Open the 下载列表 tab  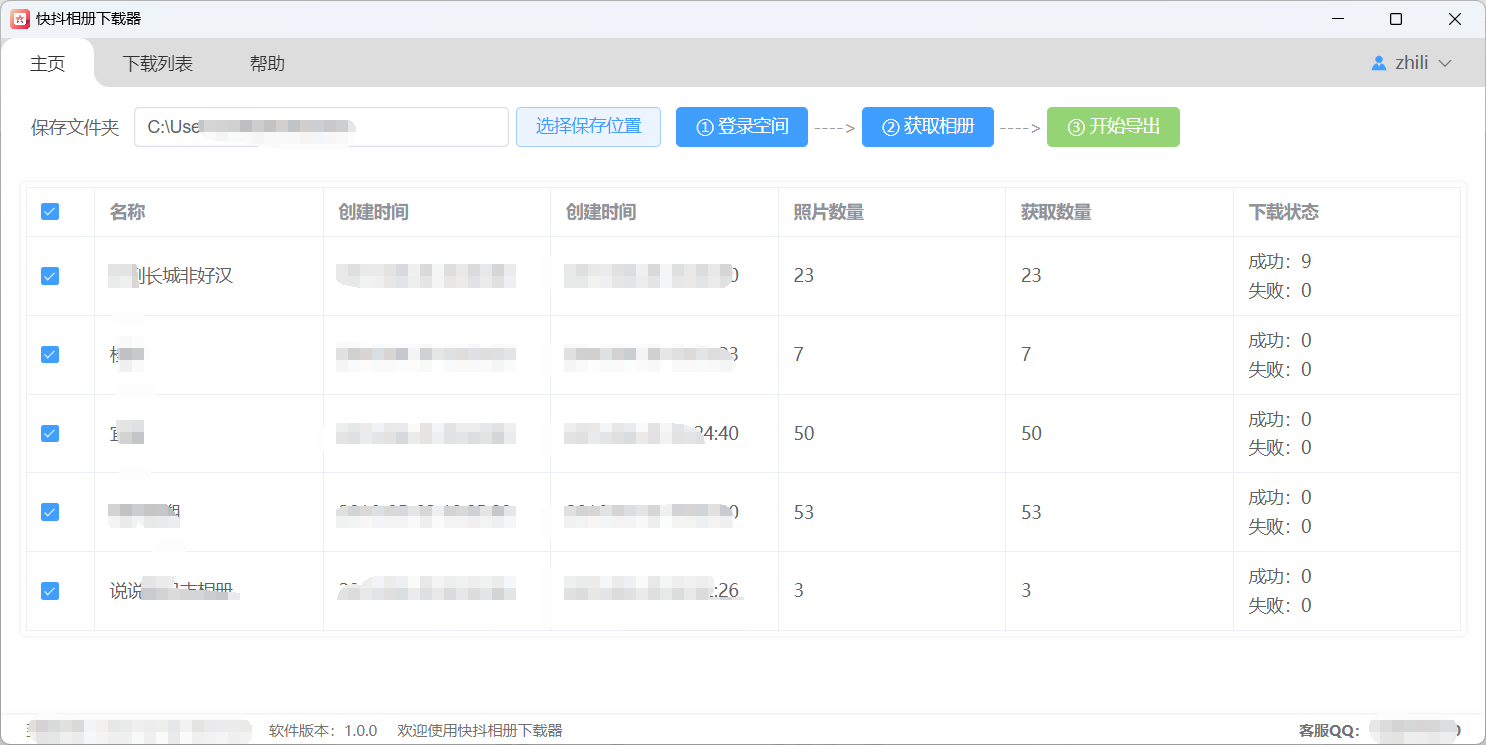click(158, 64)
